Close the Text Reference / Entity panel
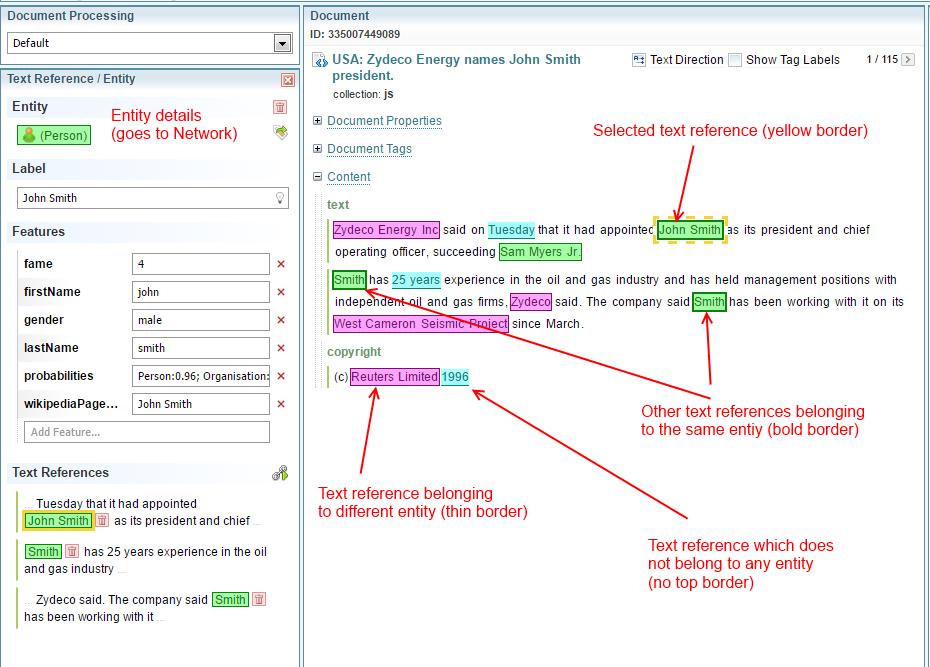 288,80
